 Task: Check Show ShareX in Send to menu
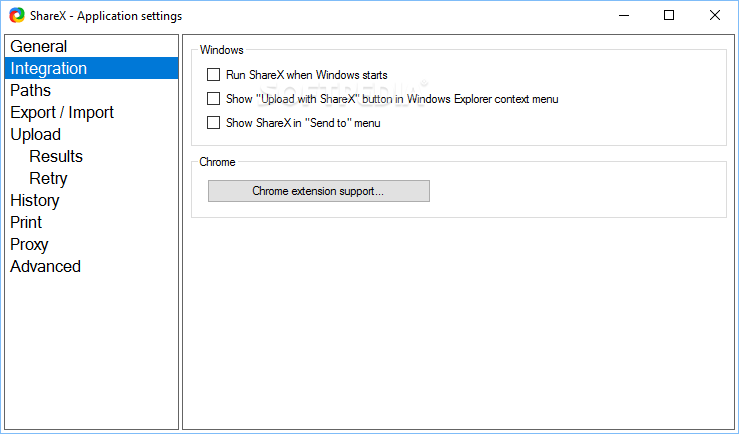(x=213, y=123)
